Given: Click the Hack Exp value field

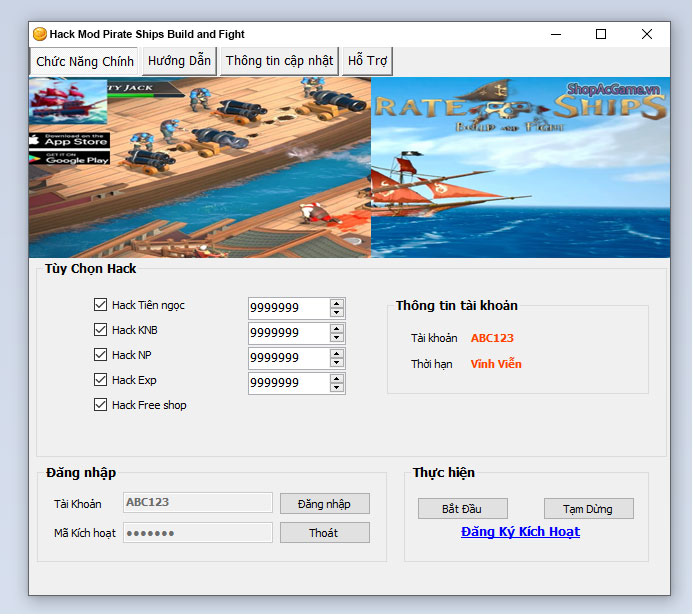Looking at the screenshot, I should pyautogui.click(x=289, y=383).
